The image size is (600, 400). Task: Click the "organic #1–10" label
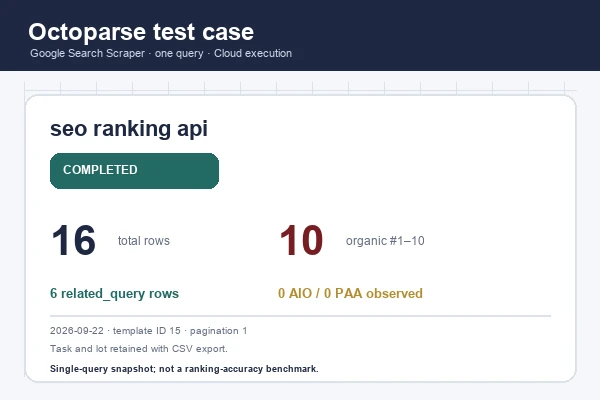pos(385,241)
